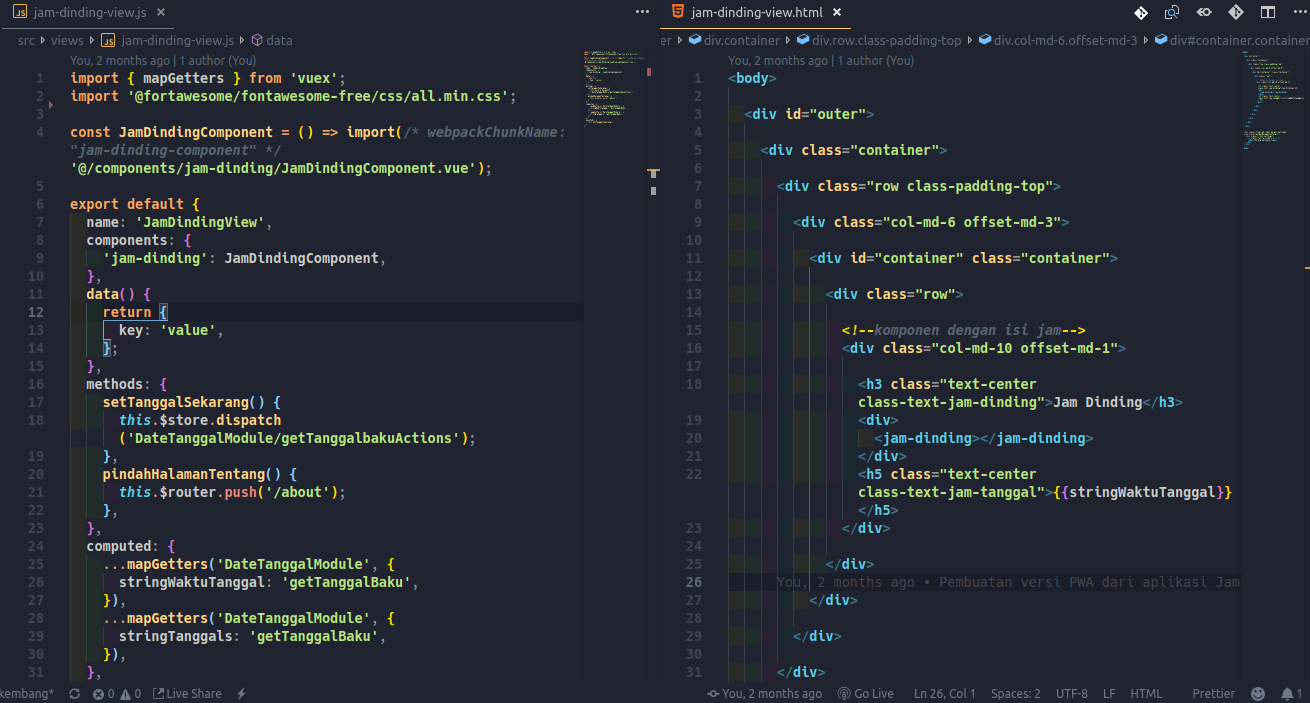This screenshot has height=703, width=1310.
Task: Toggle the eye file annotations icon
Action: coord(1205,12)
